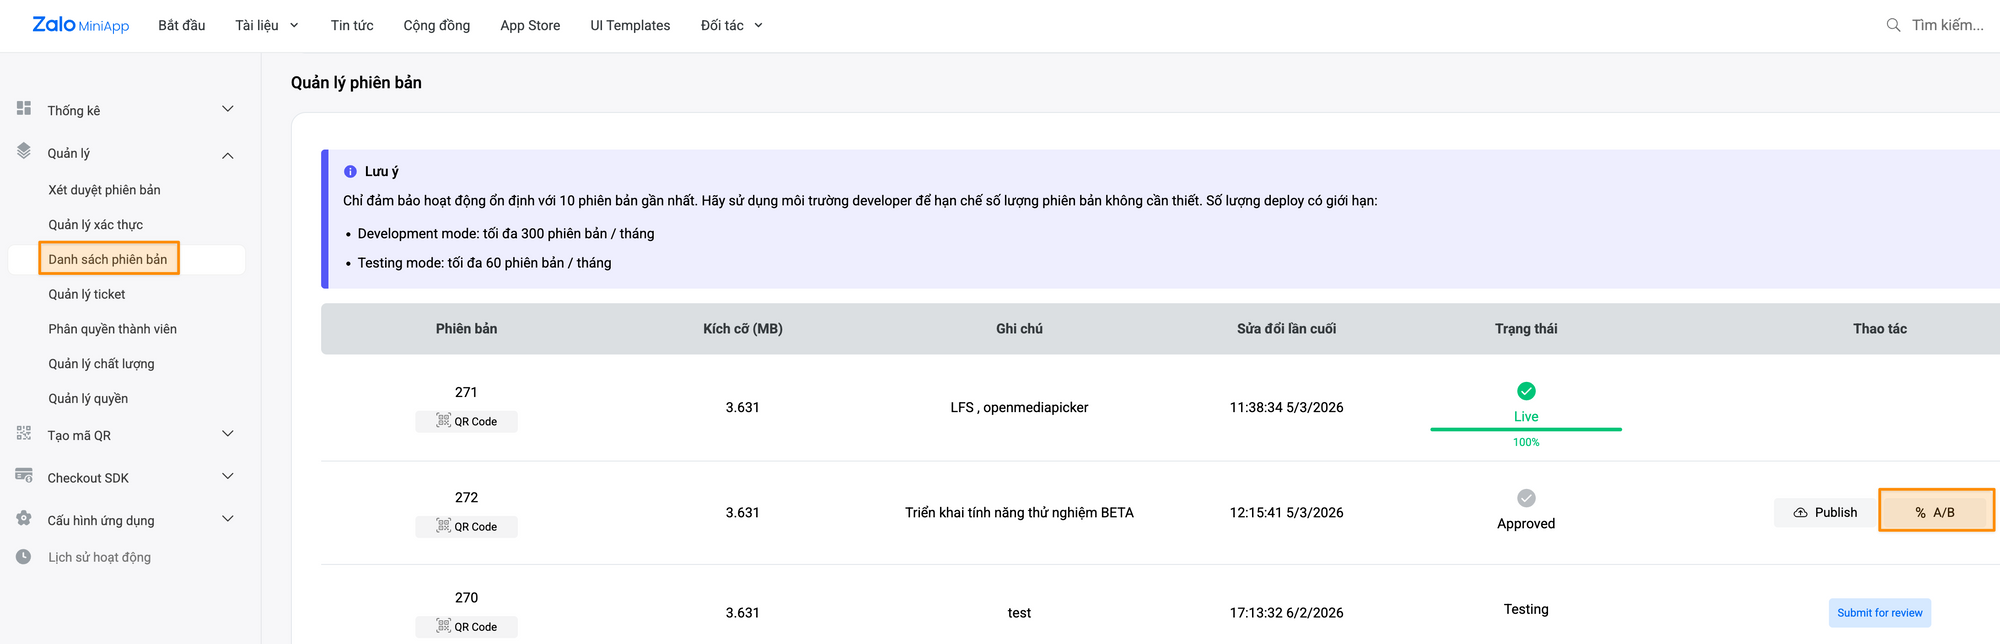The height and width of the screenshot is (644, 2000).
Task: Click the search magnifier icon
Action: [x=1893, y=25]
